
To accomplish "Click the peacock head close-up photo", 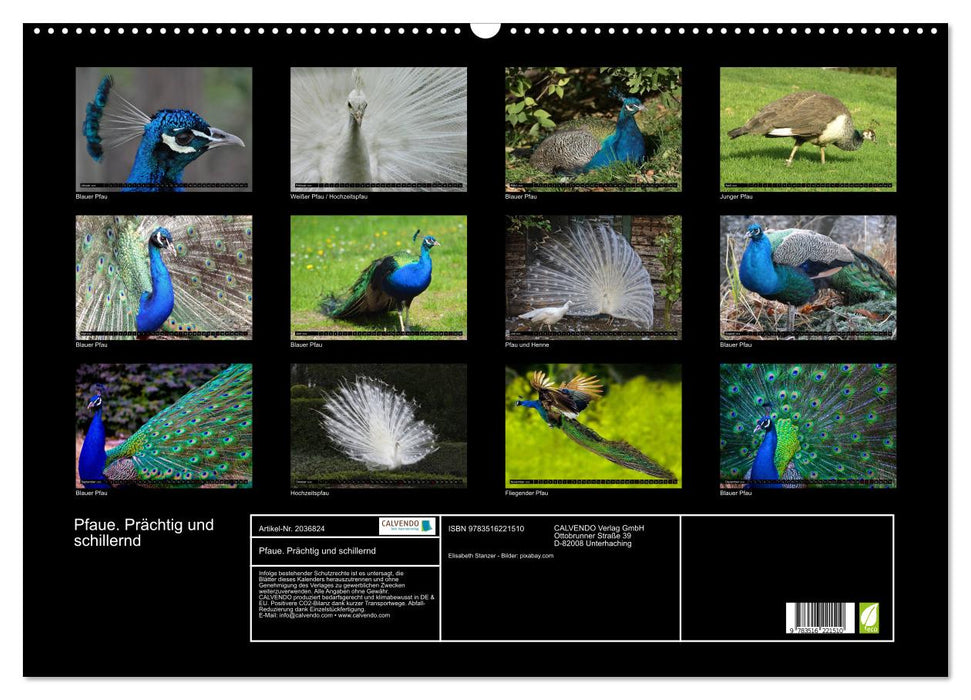I will [164, 128].
